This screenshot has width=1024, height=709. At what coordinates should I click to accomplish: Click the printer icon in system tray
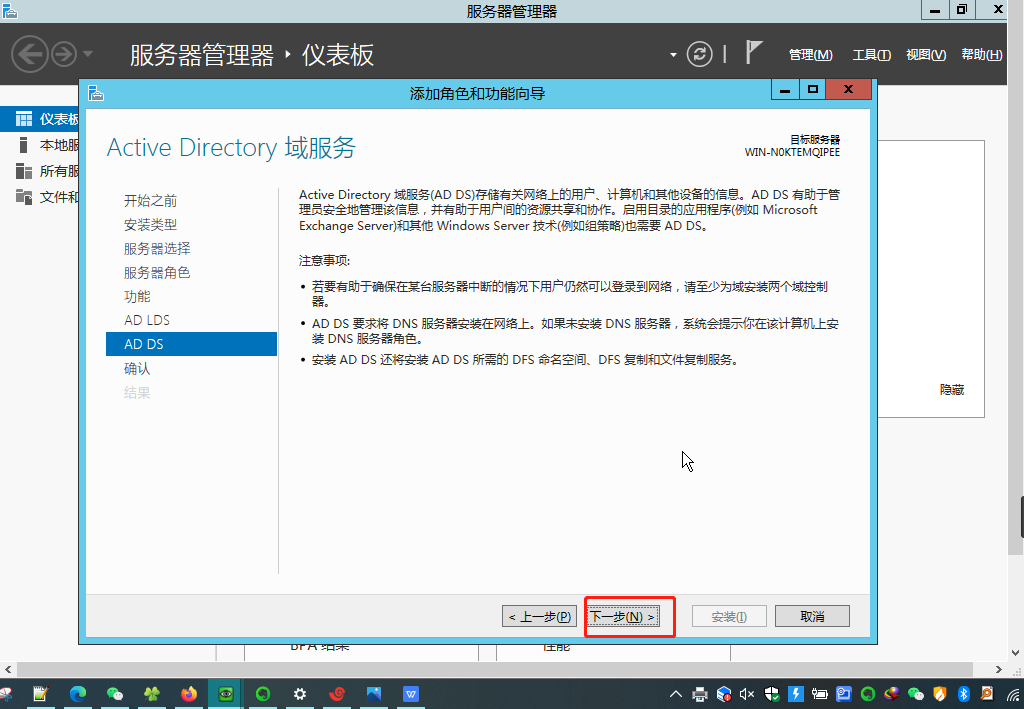[699, 694]
